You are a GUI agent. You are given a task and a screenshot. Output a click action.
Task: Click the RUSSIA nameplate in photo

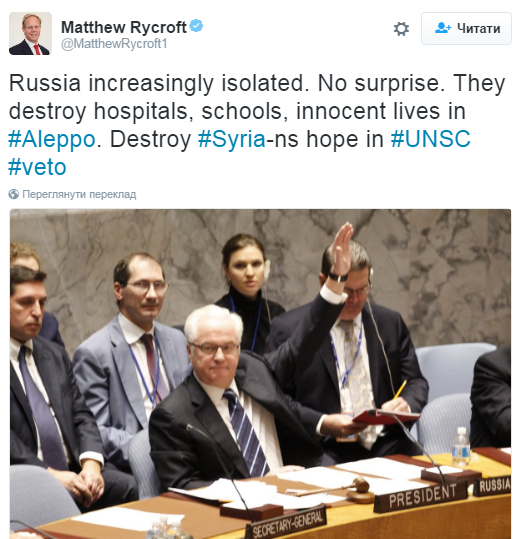click(x=493, y=485)
